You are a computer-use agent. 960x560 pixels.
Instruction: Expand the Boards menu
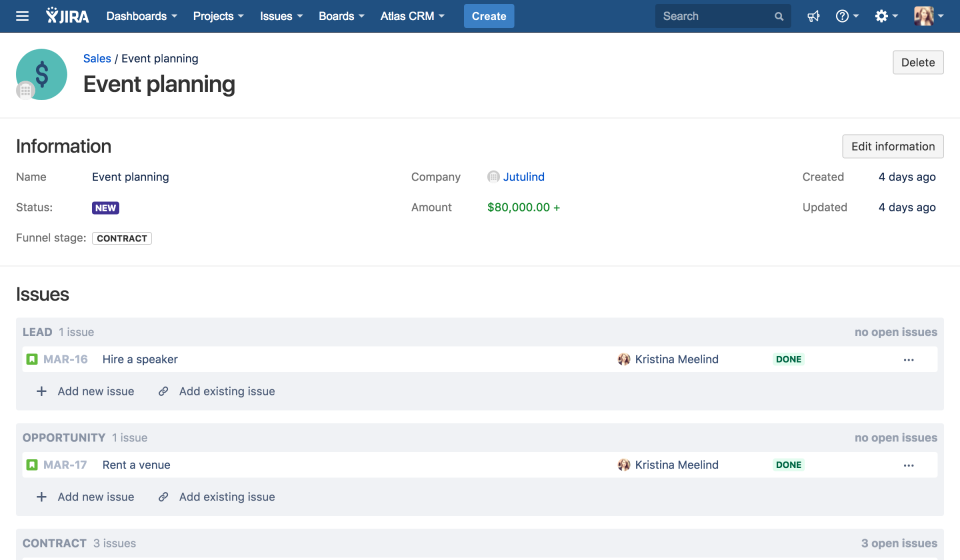pos(341,16)
